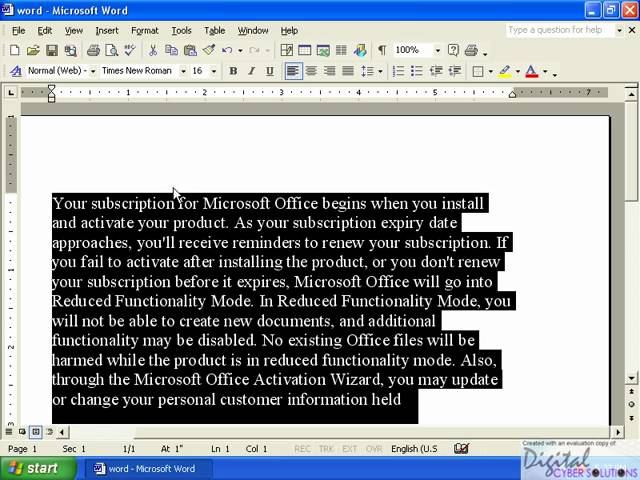This screenshot has height=480, width=640.
Task: Save the document with floppy disk icon
Action: (x=51, y=50)
